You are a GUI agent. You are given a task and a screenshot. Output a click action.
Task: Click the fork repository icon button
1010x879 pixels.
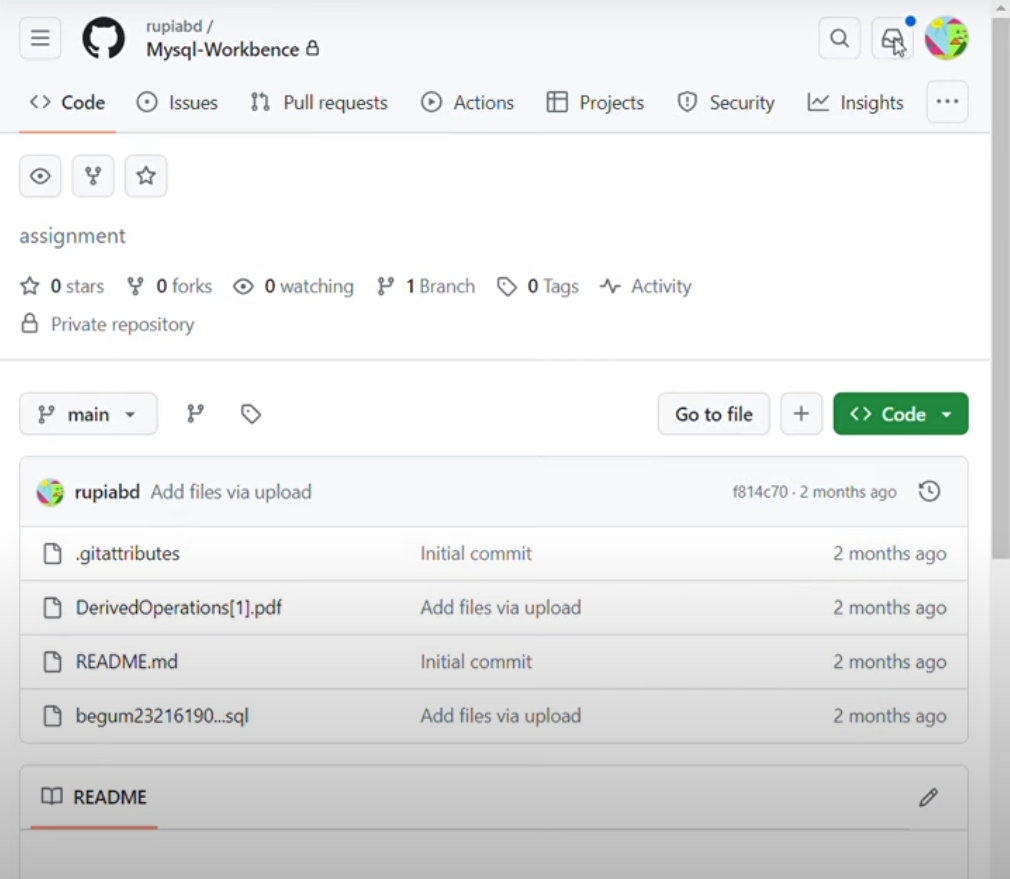(93, 176)
